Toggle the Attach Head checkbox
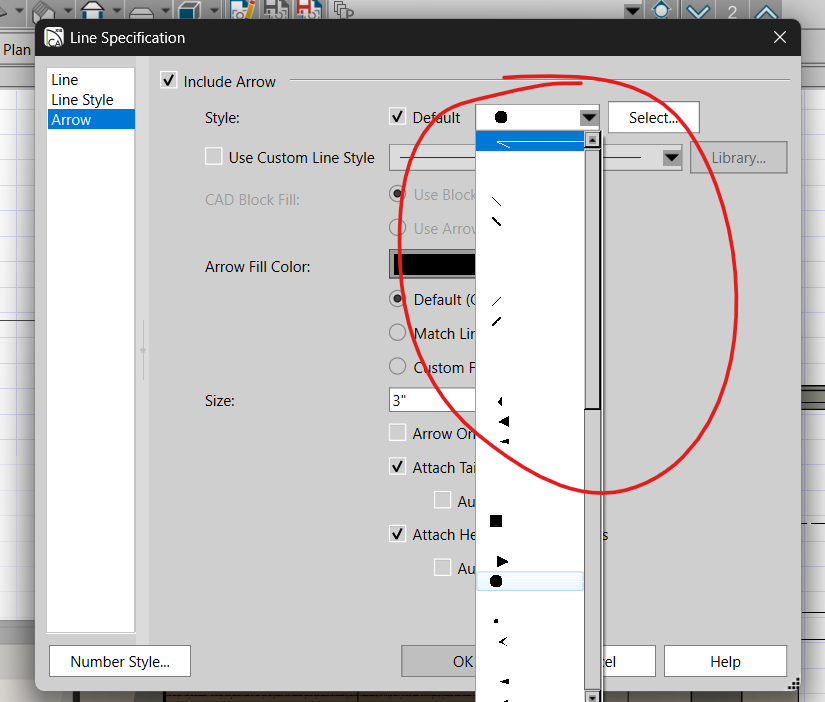The height and width of the screenshot is (702, 825). pyautogui.click(x=397, y=534)
